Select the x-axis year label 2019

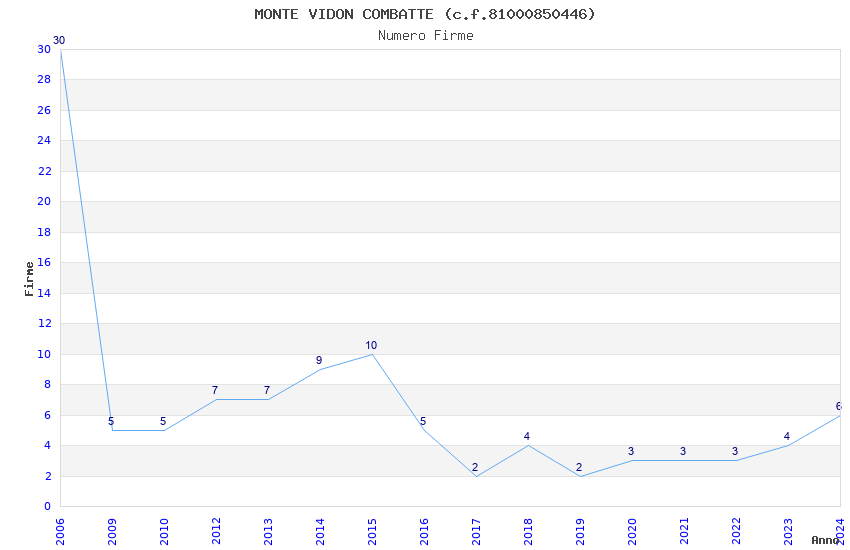[x=581, y=532]
